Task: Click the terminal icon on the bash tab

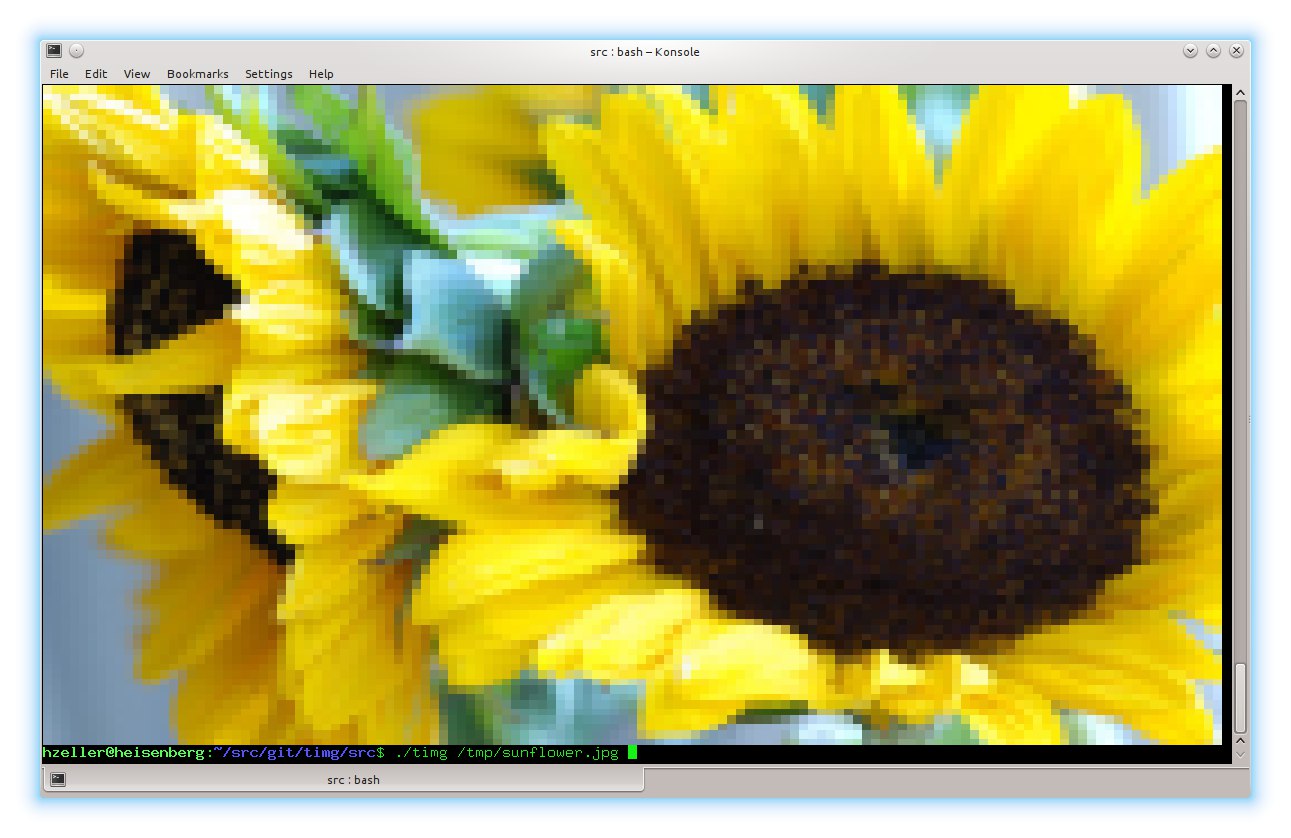Action: (58, 779)
